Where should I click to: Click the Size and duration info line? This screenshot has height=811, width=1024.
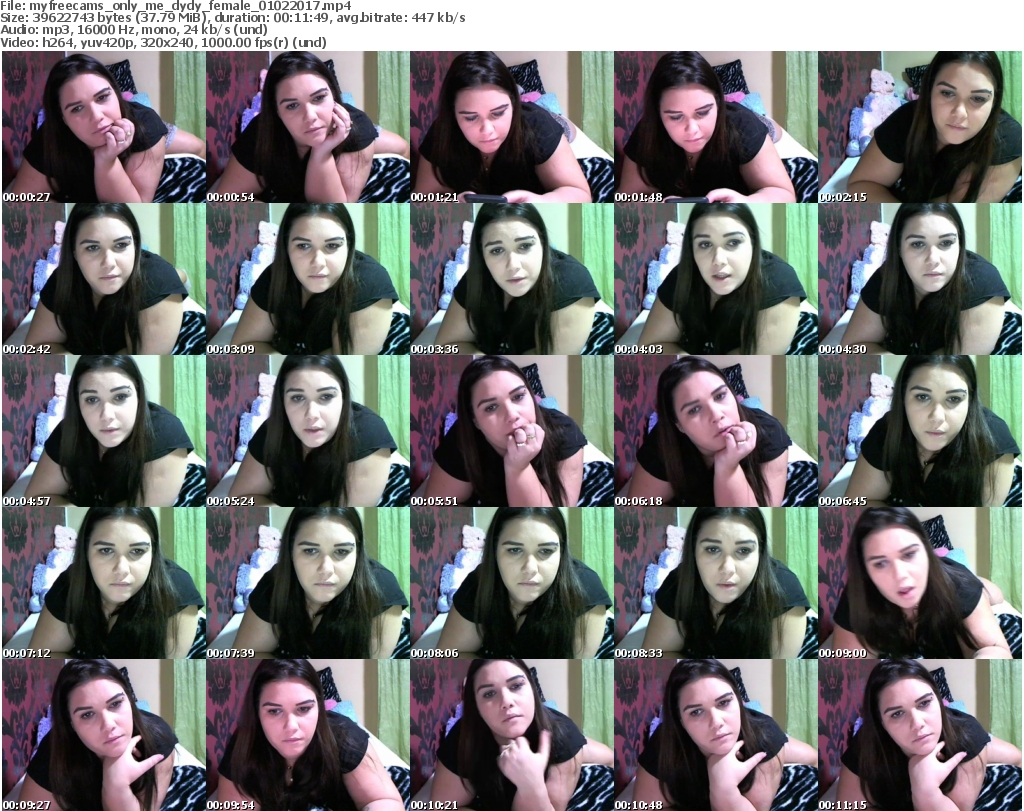[x=232, y=18]
